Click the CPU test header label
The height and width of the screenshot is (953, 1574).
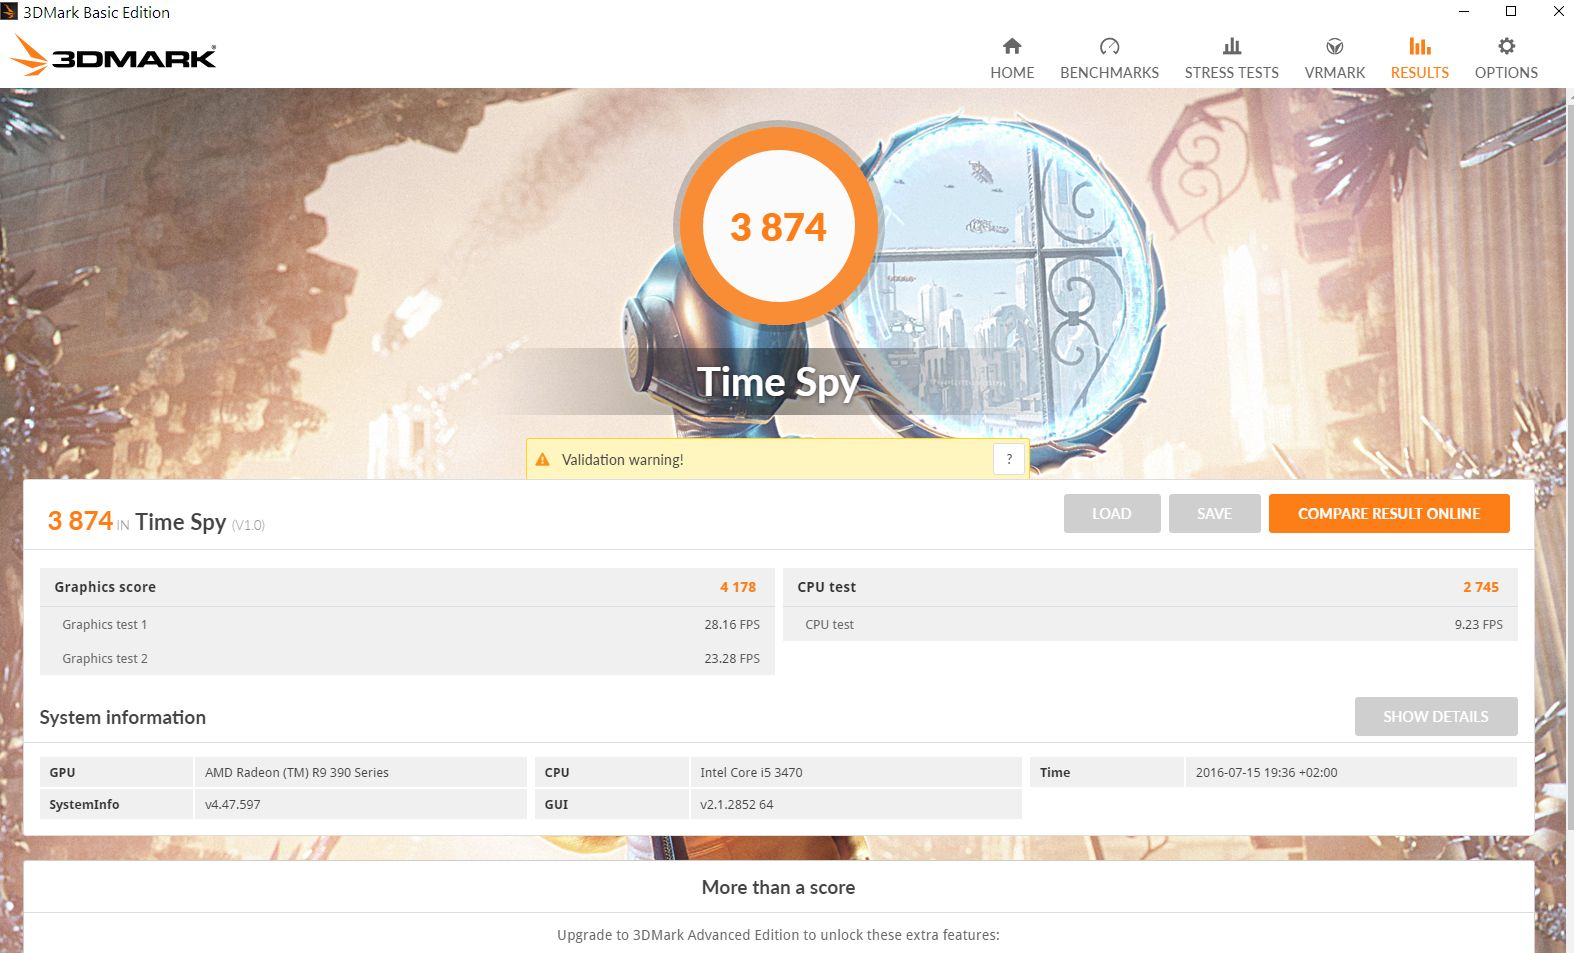coord(826,587)
